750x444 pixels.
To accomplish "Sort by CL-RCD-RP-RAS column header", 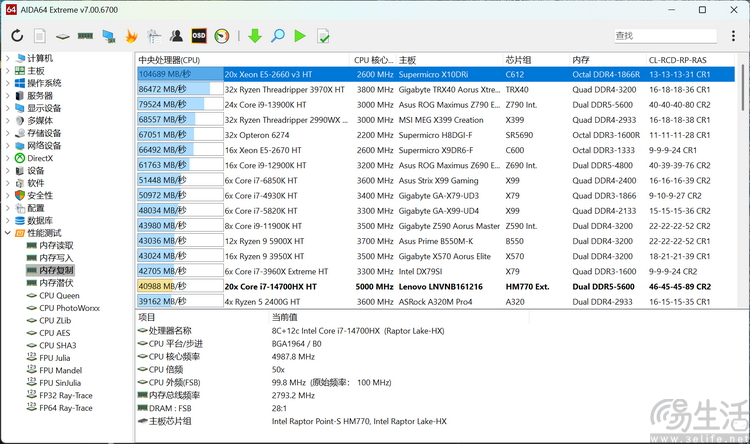I will 690,60.
